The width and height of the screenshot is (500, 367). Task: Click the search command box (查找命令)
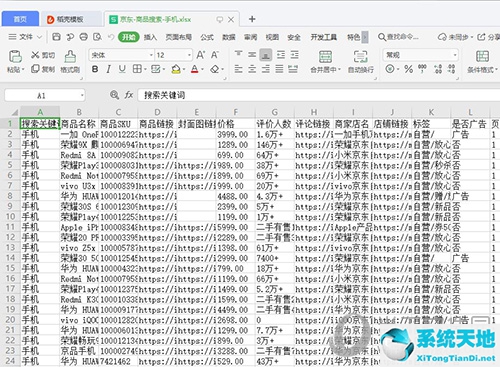399,37
